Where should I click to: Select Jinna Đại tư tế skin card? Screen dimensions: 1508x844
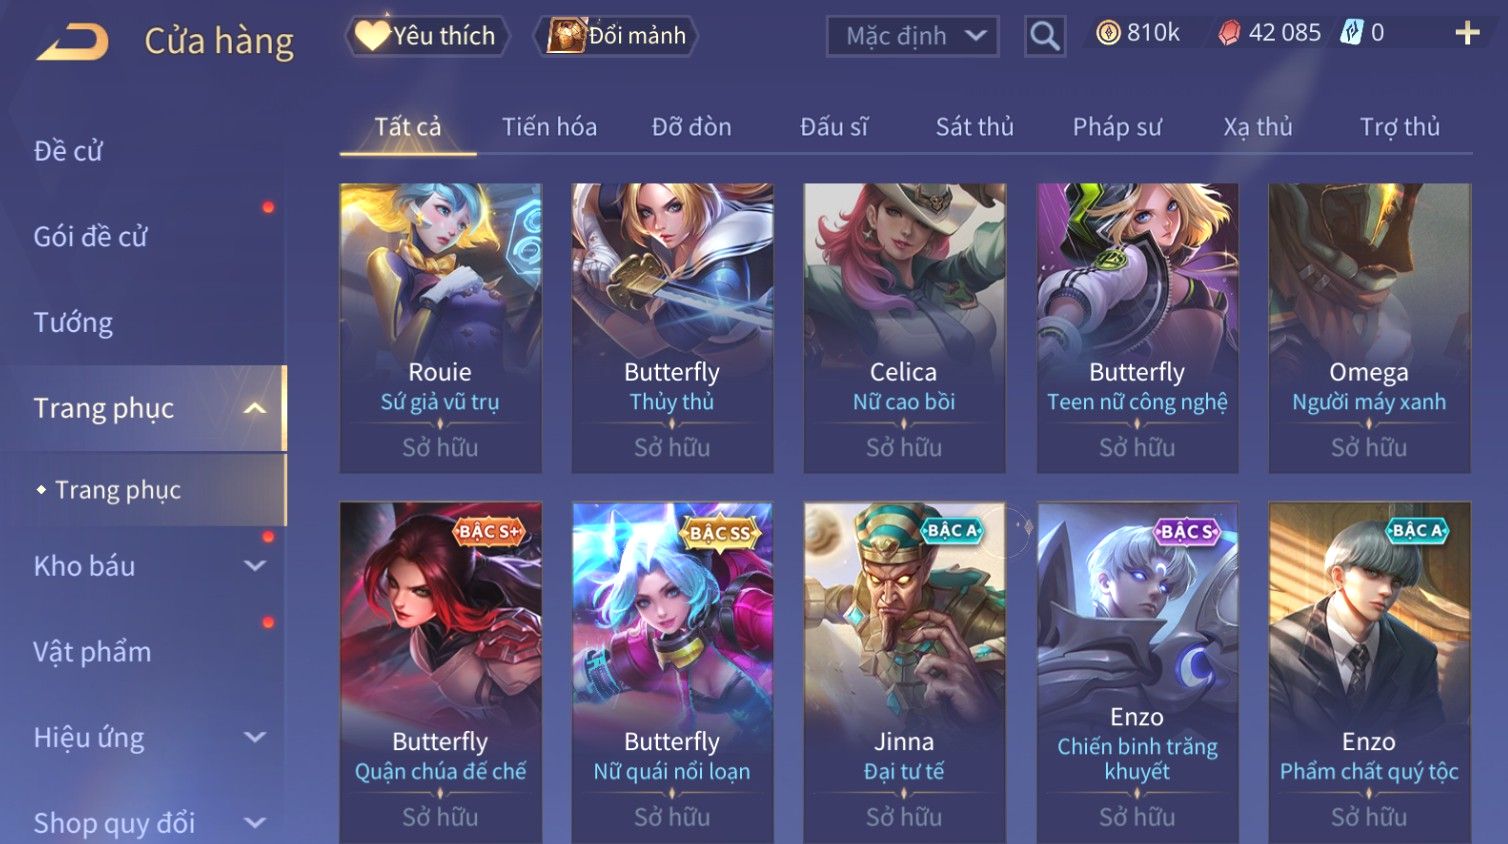pos(904,672)
